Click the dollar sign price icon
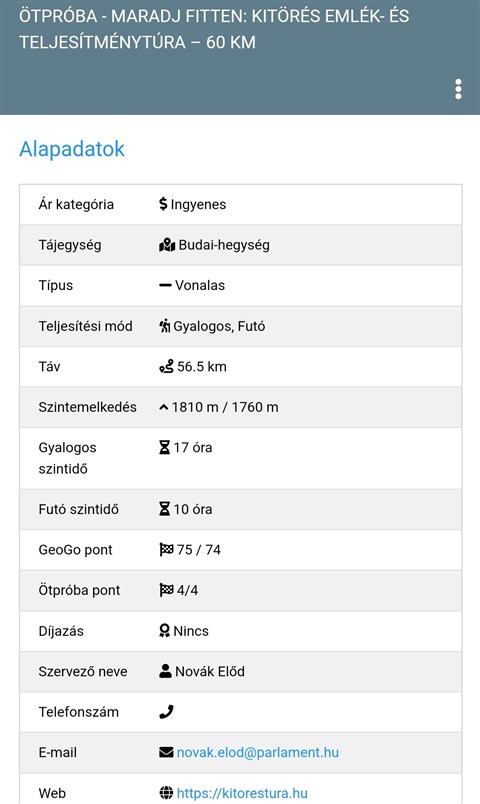This screenshot has width=480, height=804. coord(163,204)
